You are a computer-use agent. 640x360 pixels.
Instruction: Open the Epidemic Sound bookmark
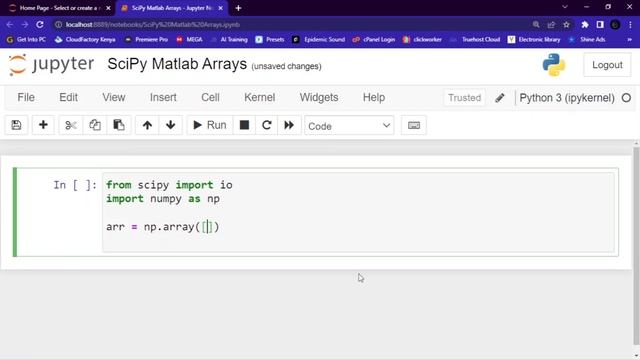coord(319,40)
